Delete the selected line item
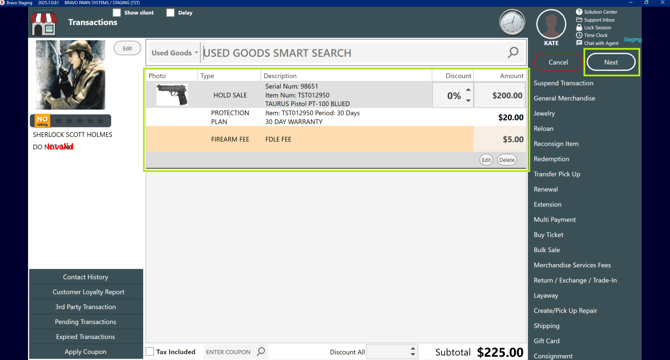Viewport: 670px width, 360px height. coord(507,160)
